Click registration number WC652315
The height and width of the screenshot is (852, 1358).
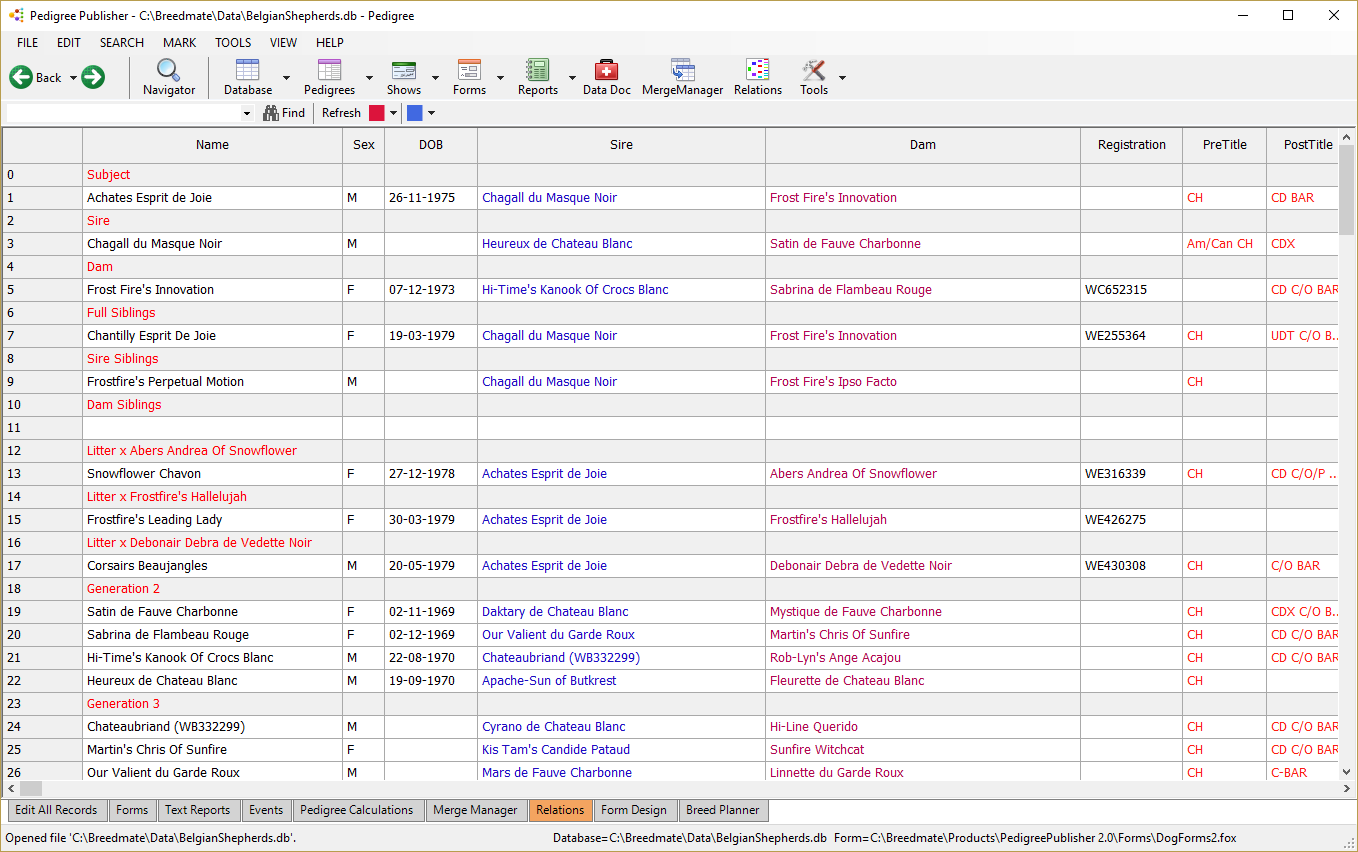pyautogui.click(x=1116, y=290)
